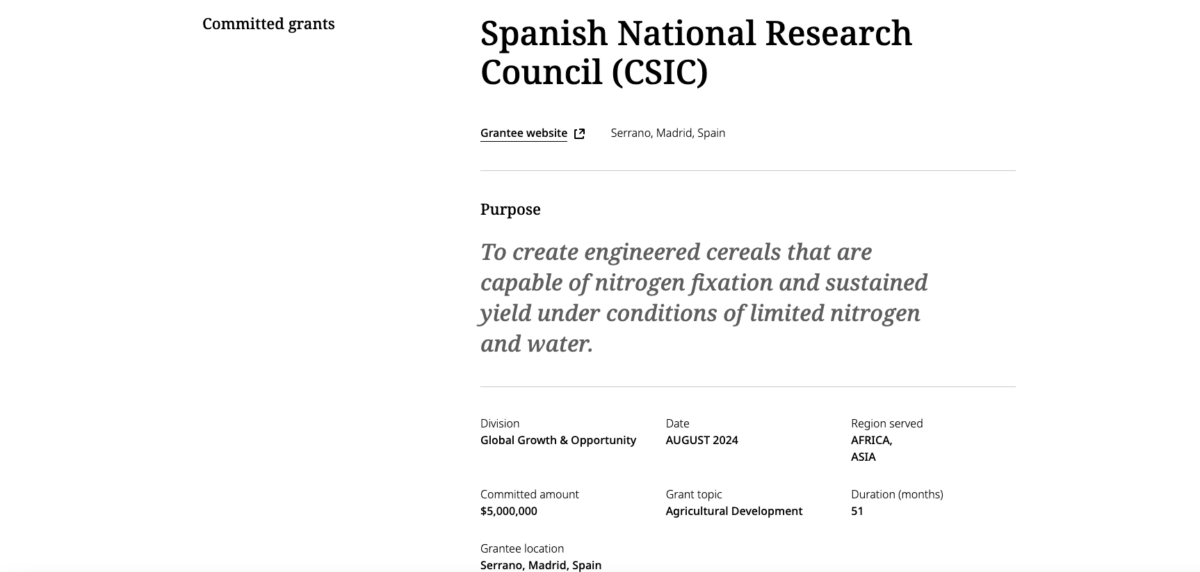Click the $5,000,000 amount value
The width and height of the screenshot is (1200, 572).
(x=509, y=511)
